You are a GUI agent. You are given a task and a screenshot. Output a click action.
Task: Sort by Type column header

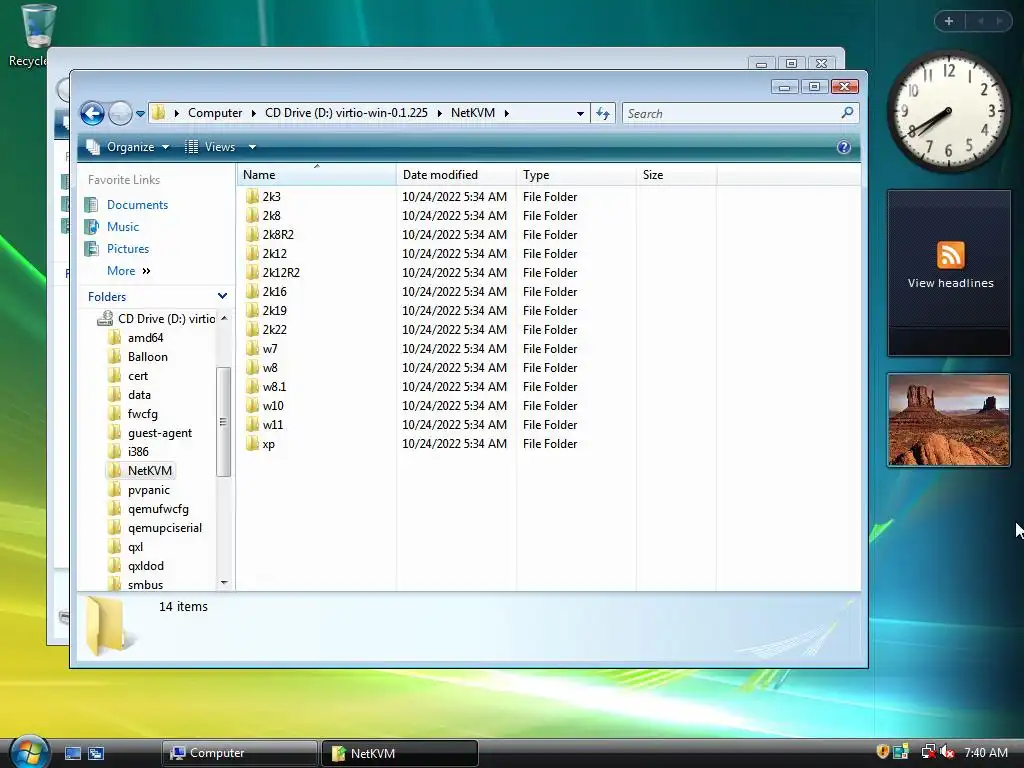[x=576, y=174]
